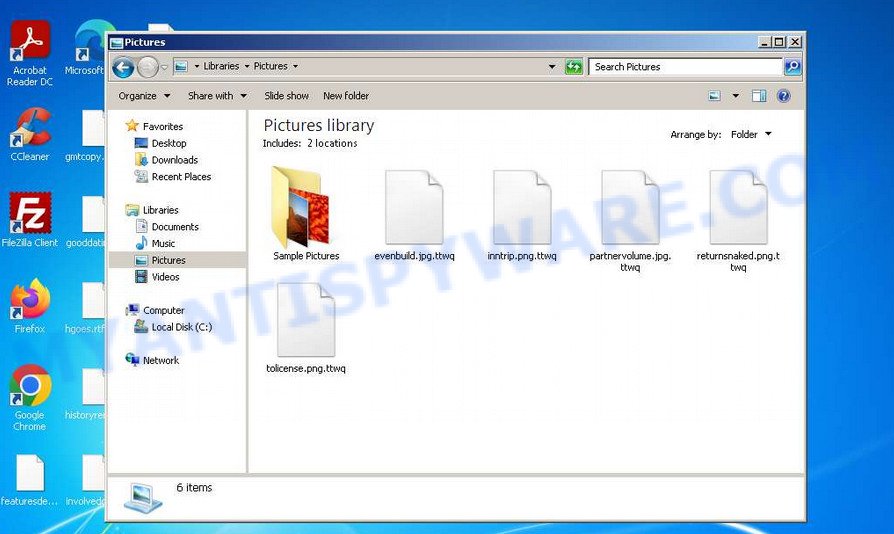Select file returnsnaked.png.ttwq
894x534 pixels.
coord(738,221)
